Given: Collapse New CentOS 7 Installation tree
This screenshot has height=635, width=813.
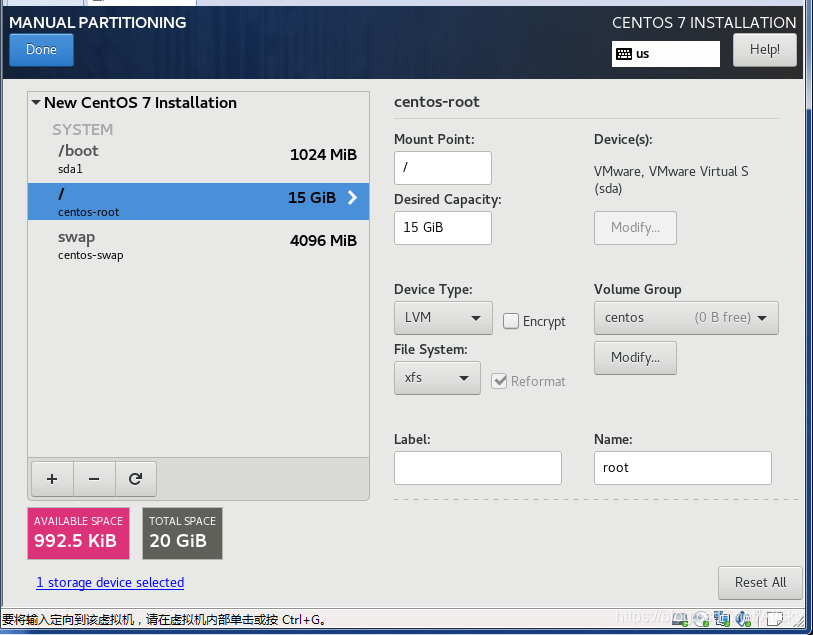Looking at the screenshot, I should pos(36,102).
